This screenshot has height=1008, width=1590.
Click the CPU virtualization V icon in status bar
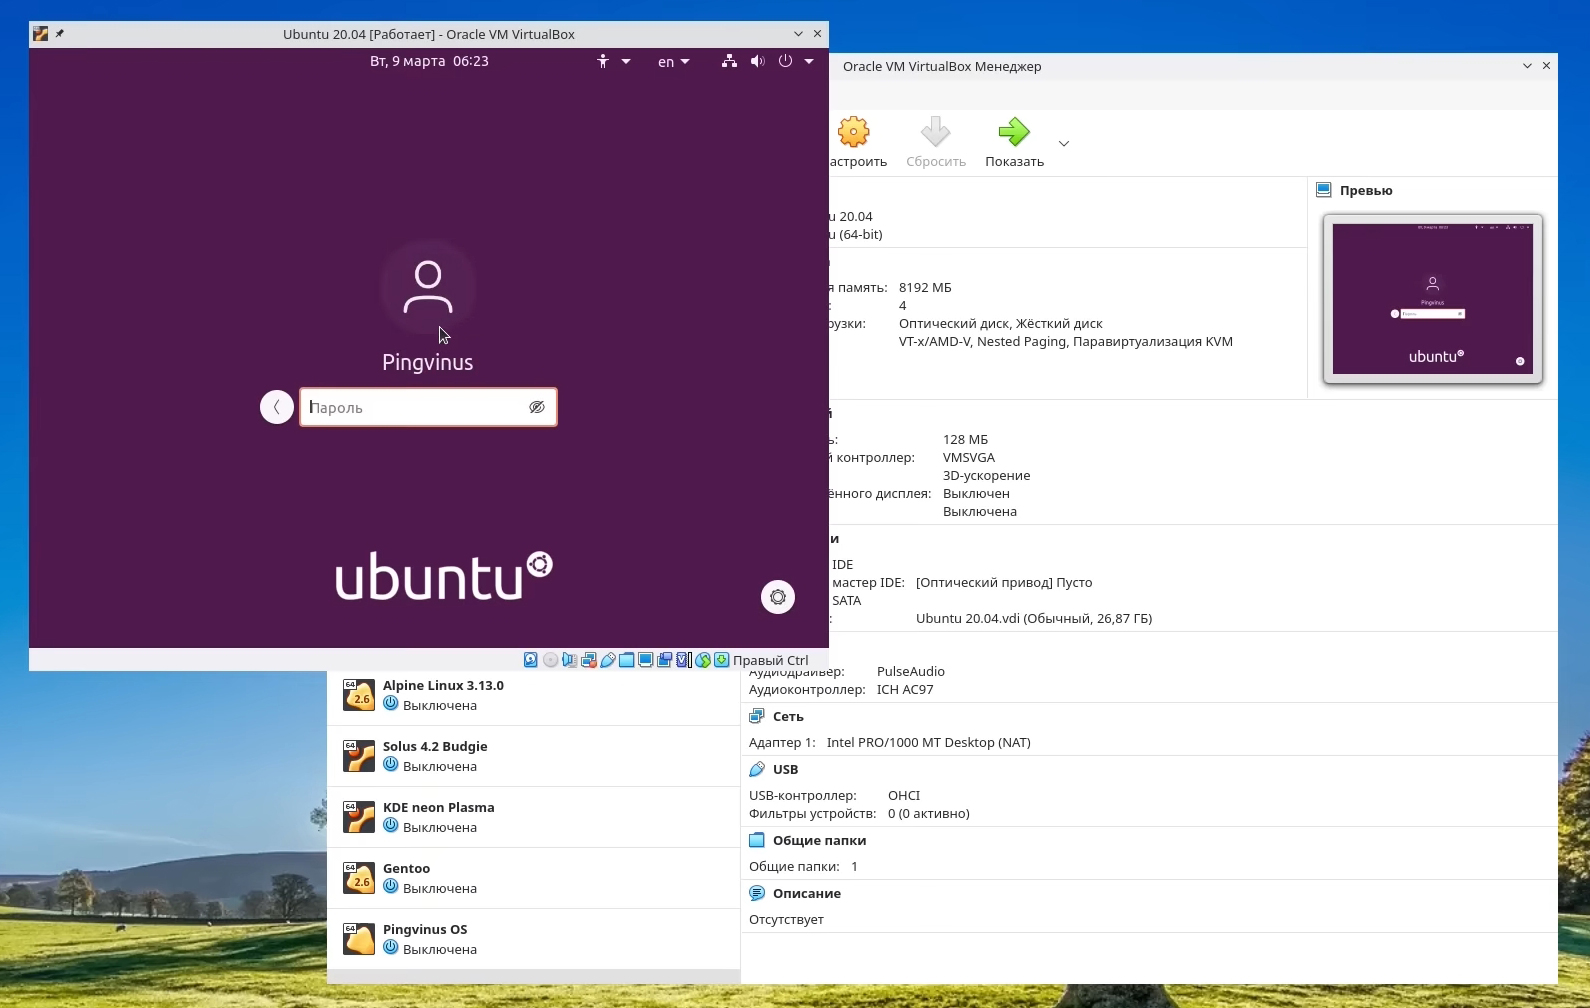tap(684, 660)
